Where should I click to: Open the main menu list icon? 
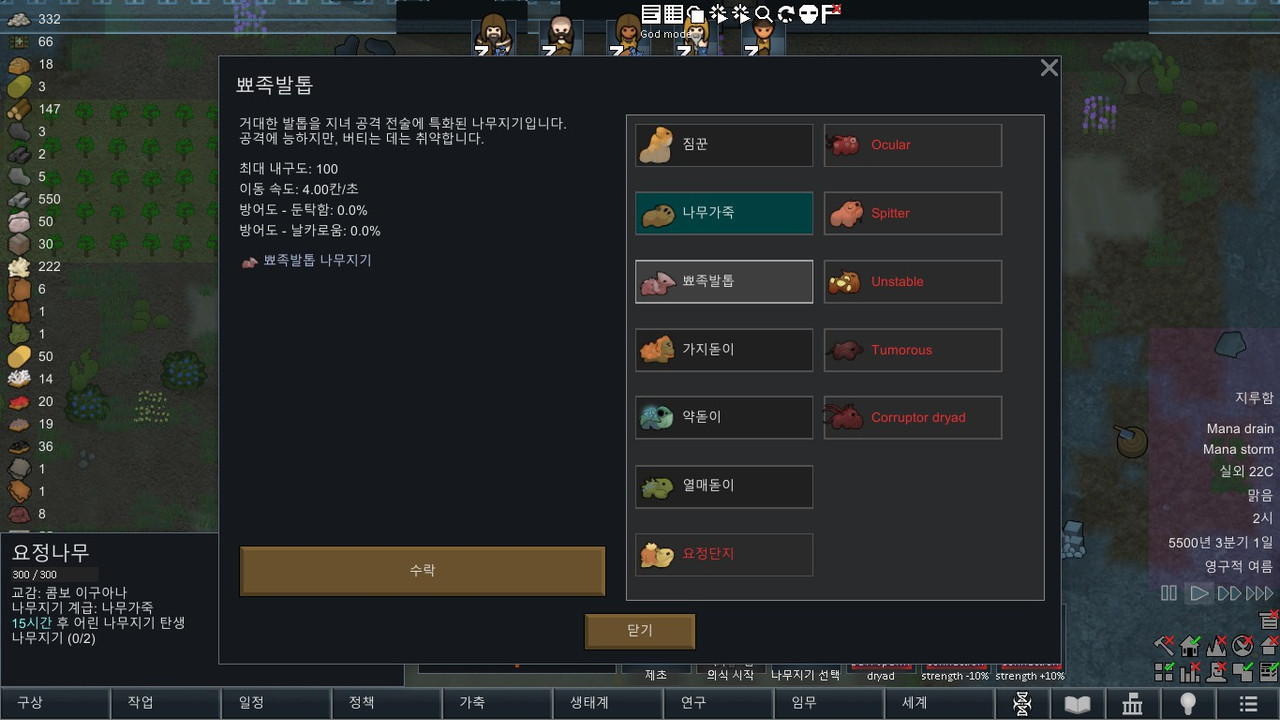(1247, 704)
